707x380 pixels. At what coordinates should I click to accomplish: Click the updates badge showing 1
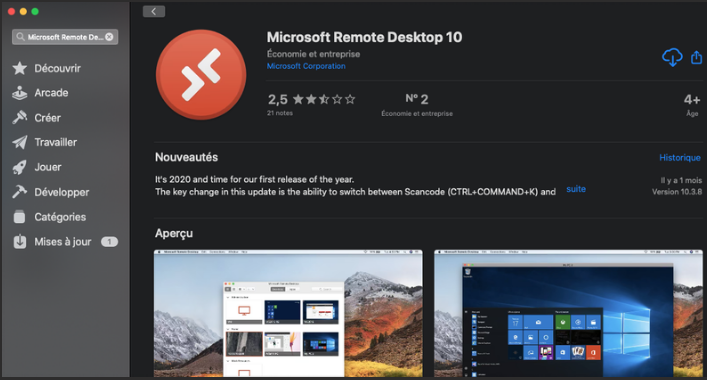109,242
